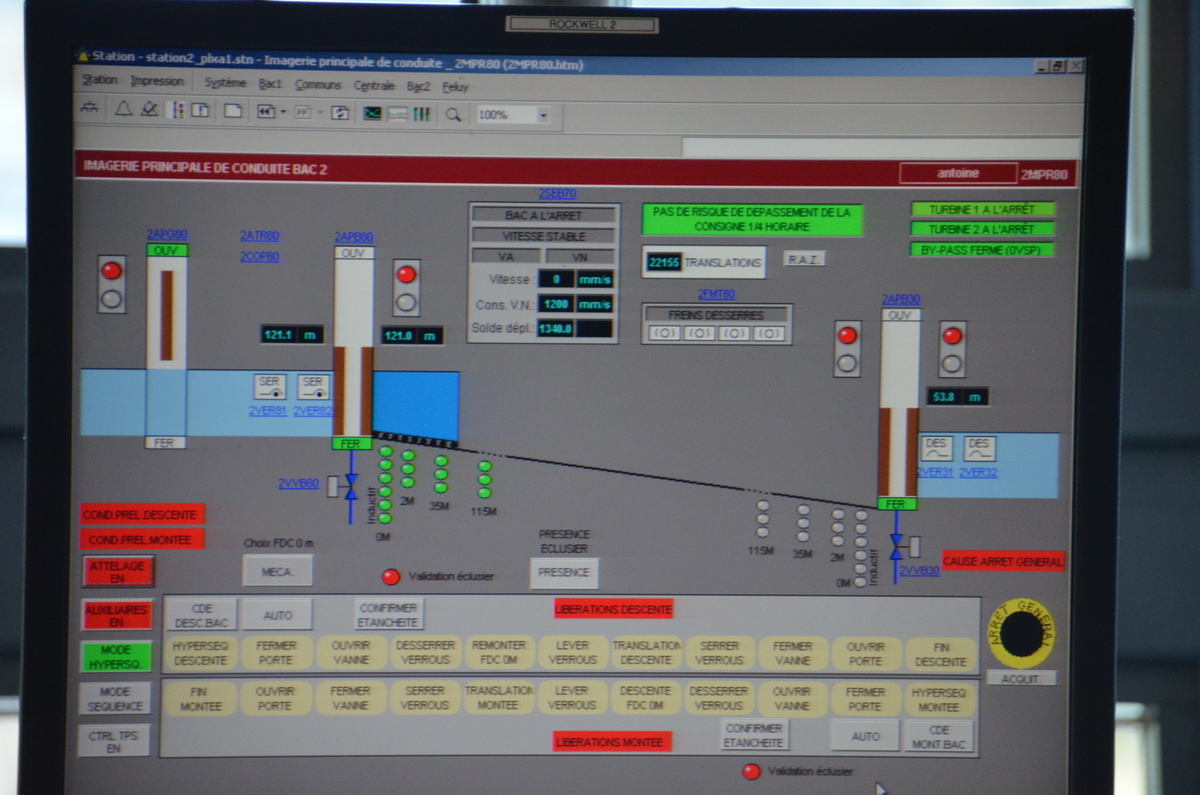
Task: Click the Cons. V.N. 1200 speed field
Action: [x=556, y=304]
